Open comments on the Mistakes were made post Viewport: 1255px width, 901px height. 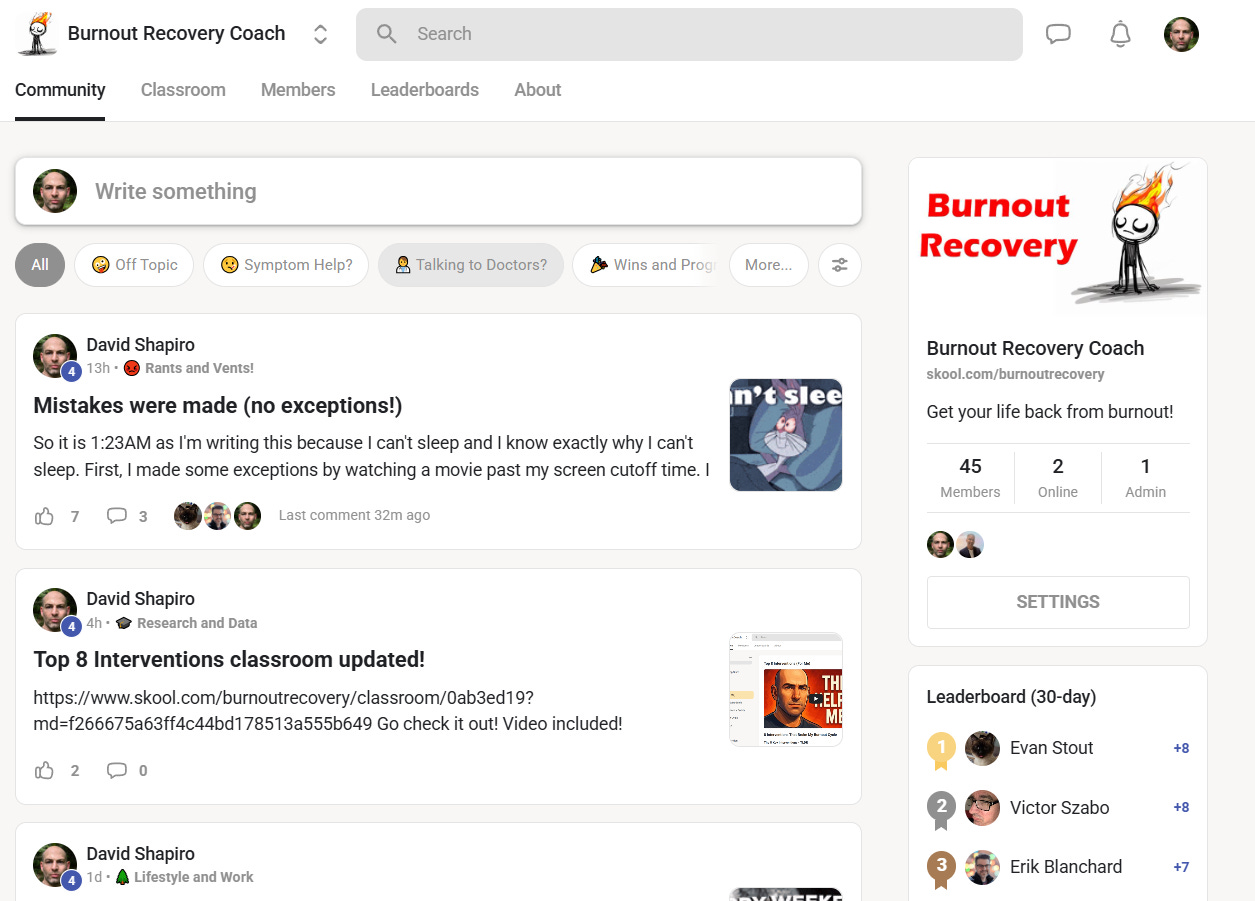[117, 516]
